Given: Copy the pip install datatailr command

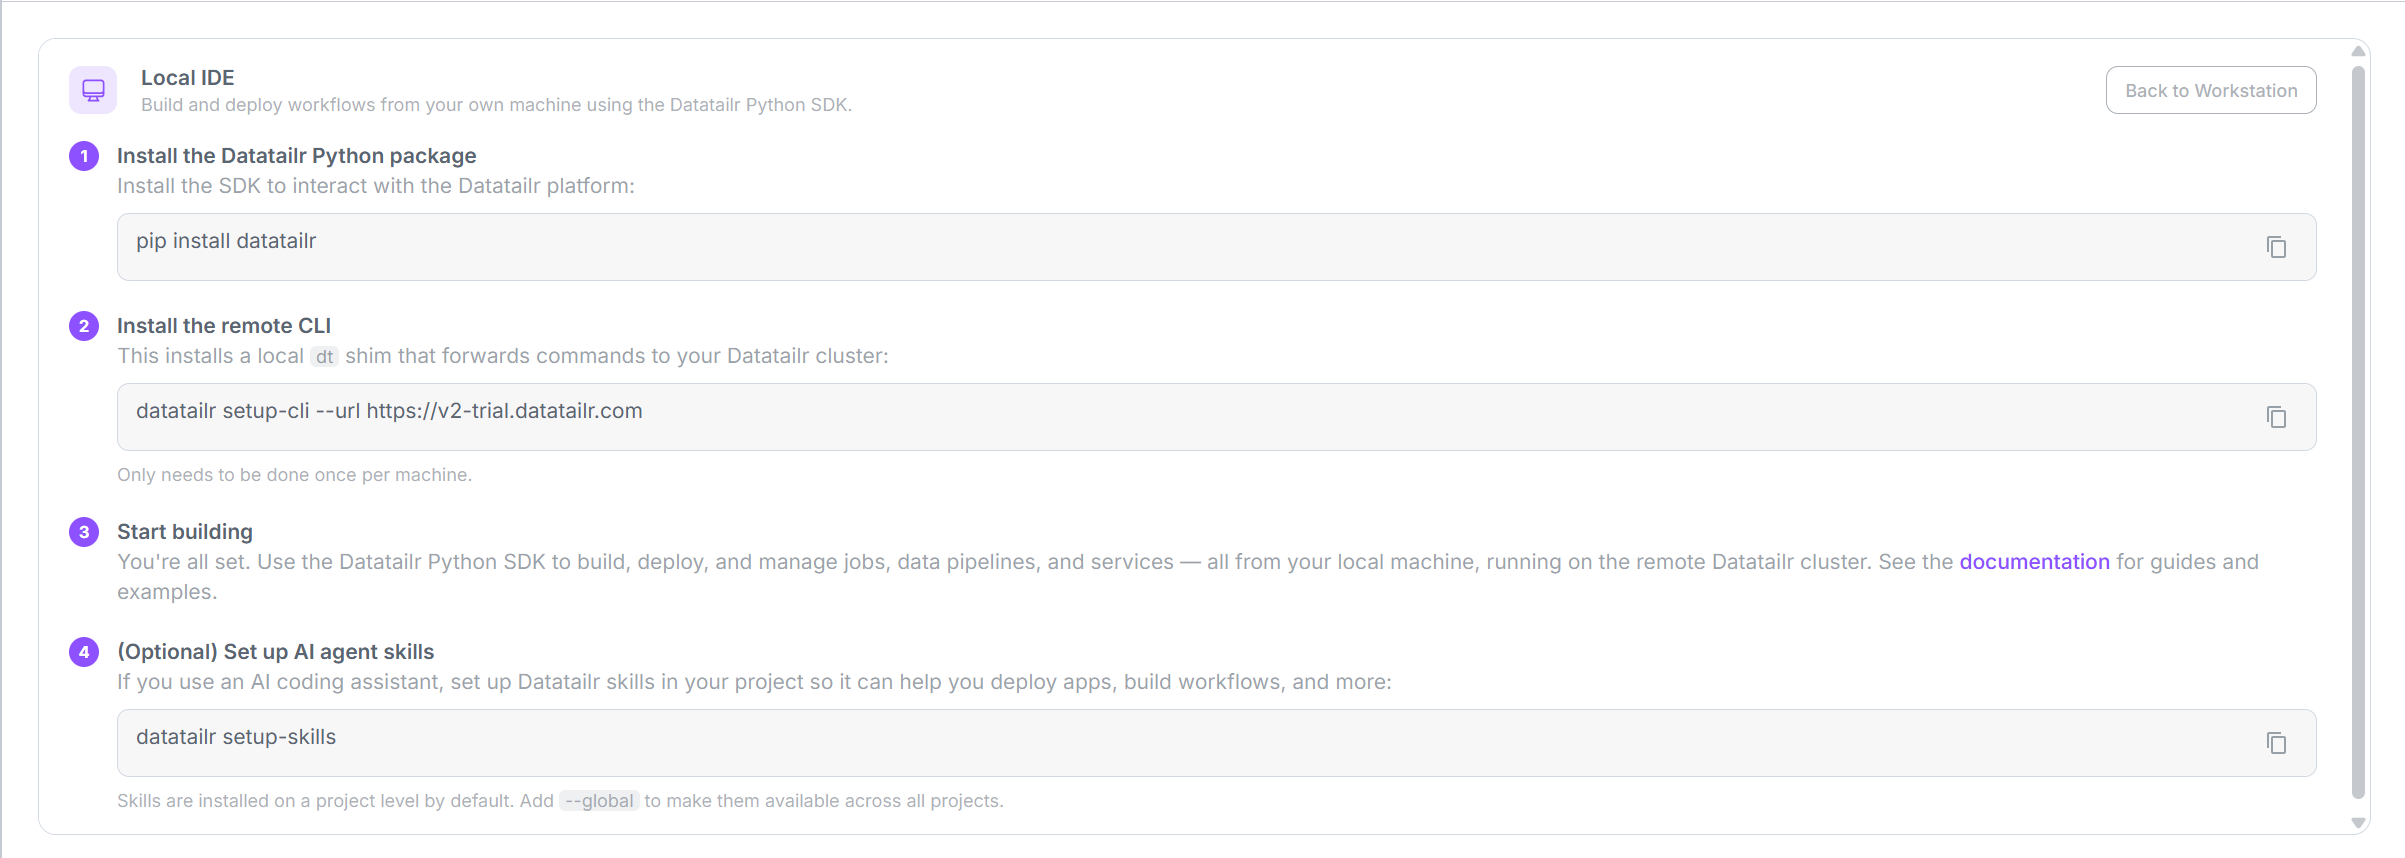Looking at the screenshot, I should pyautogui.click(x=2276, y=247).
